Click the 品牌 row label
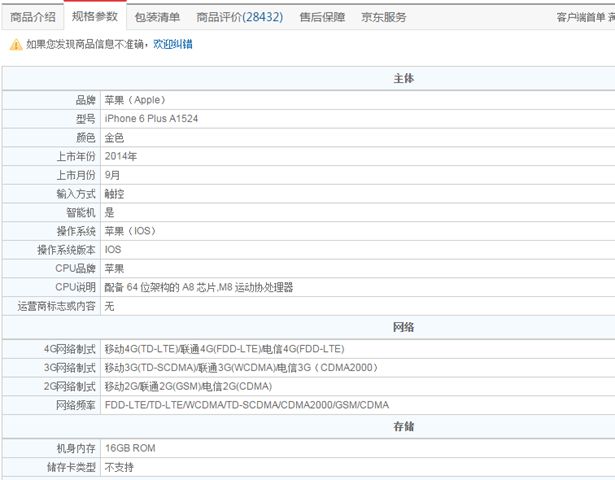Image resolution: width=615 pixels, height=480 pixels. click(x=86, y=100)
